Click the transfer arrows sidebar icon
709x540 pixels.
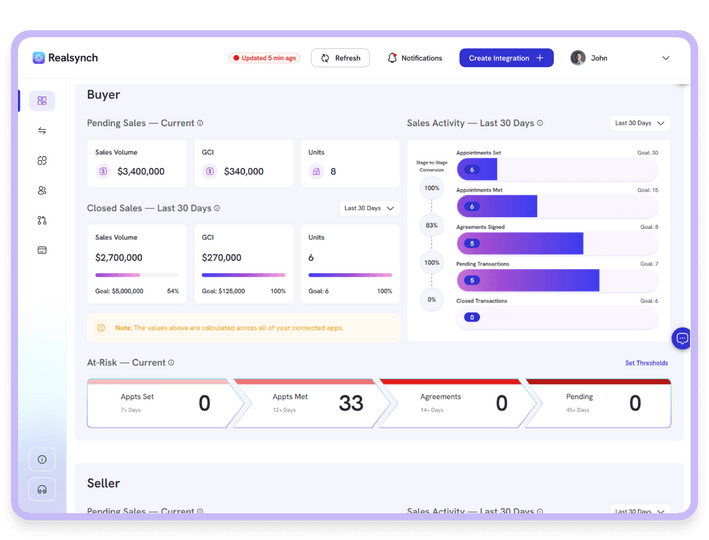42,130
